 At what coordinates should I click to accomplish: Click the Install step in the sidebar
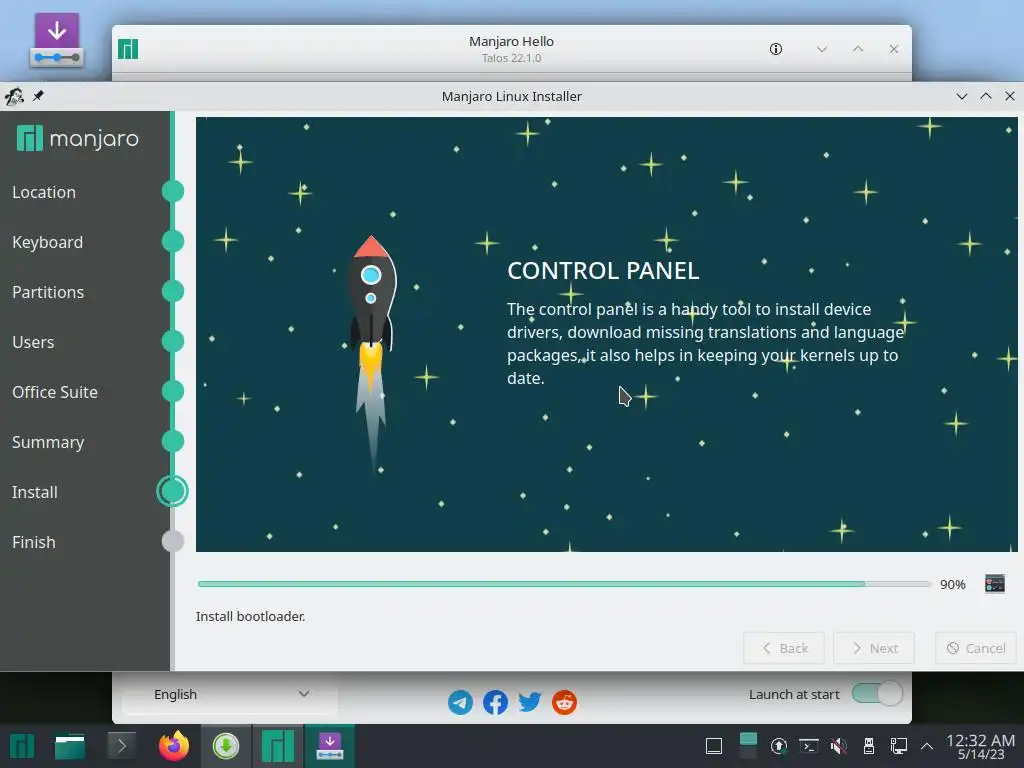[35, 492]
